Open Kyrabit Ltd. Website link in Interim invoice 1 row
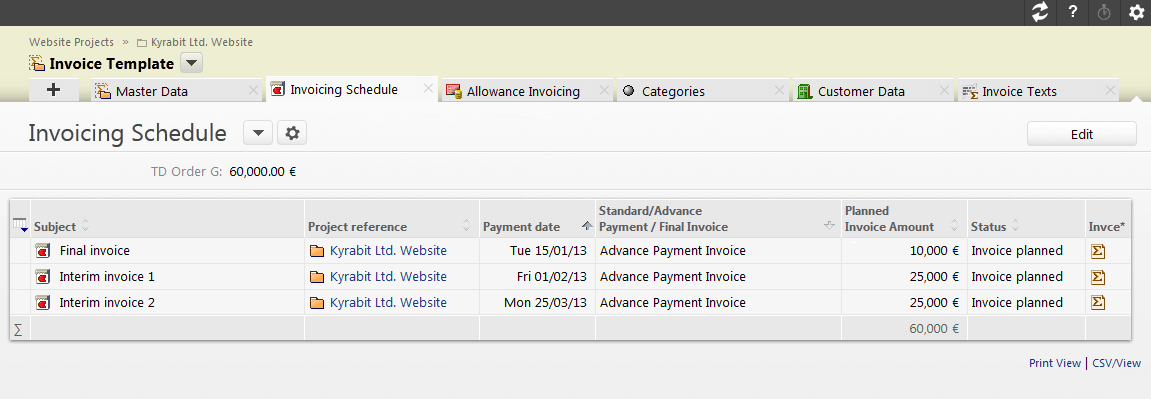The height and width of the screenshot is (399, 1151). 388,277
